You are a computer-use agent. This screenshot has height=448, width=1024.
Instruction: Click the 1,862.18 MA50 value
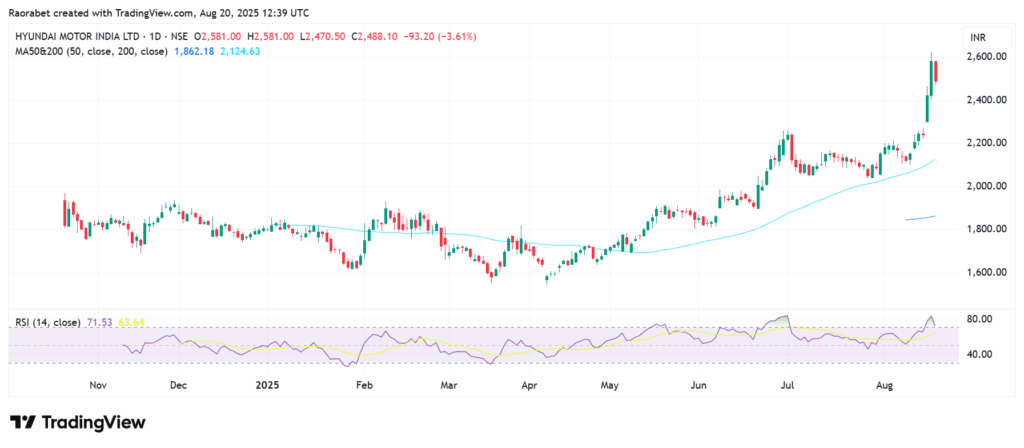pyautogui.click(x=194, y=50)
